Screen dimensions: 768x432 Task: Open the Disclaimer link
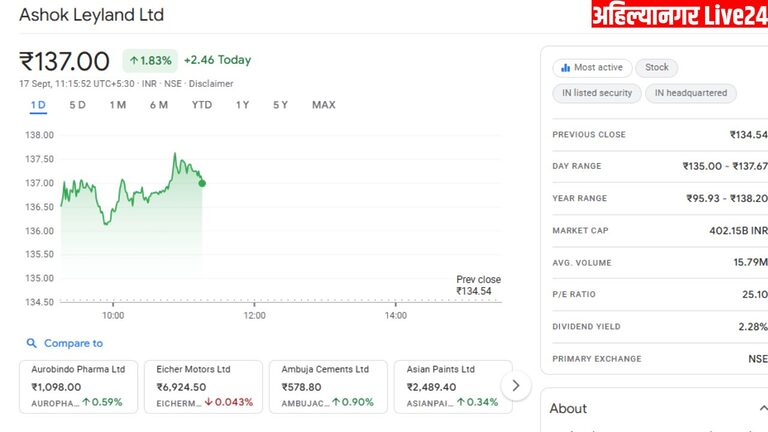coord(211,84)
